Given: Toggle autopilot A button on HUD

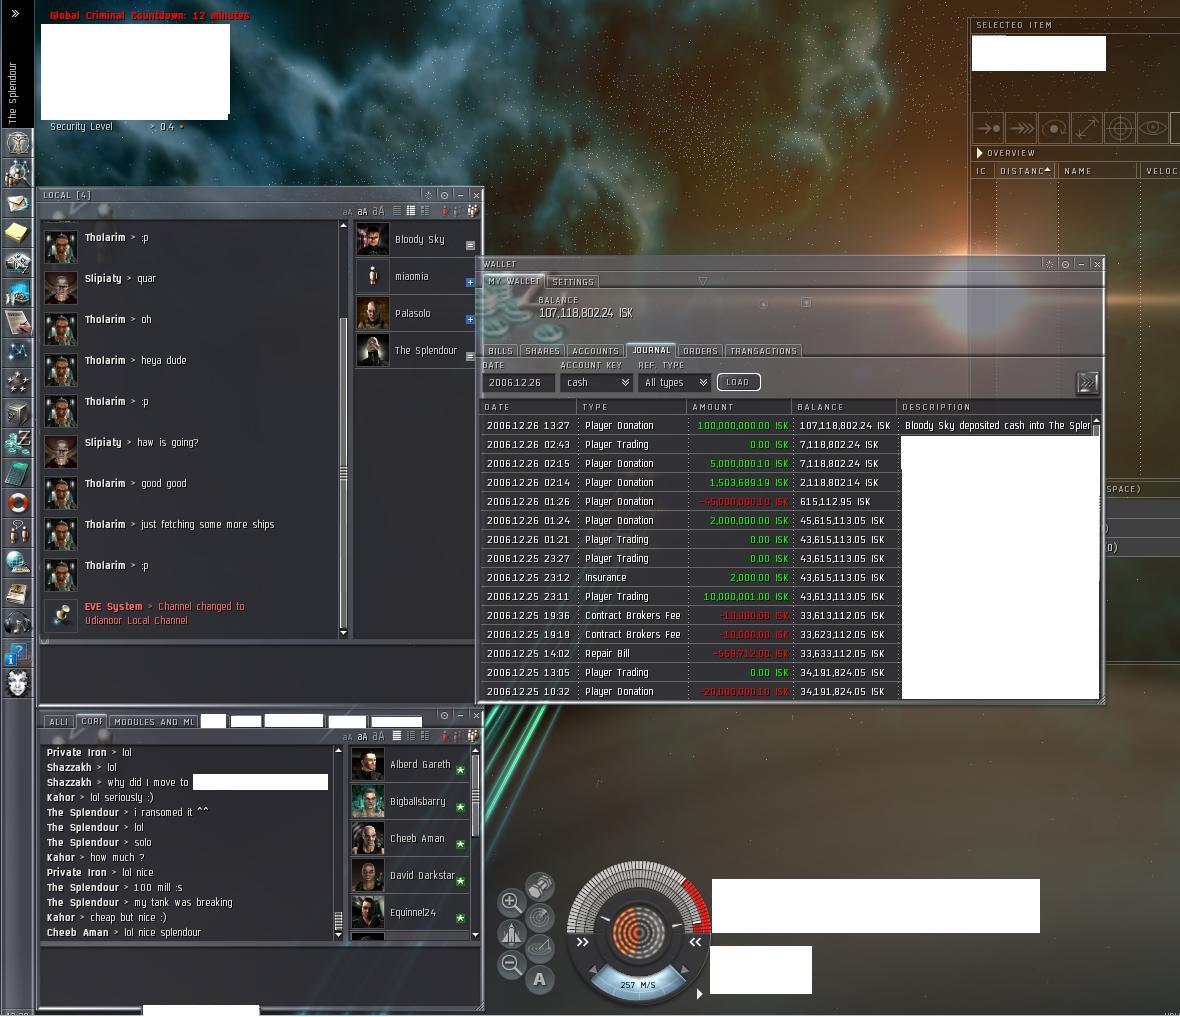Looking at the screenshot, I should pyautogui.click(x=540, y=979).
